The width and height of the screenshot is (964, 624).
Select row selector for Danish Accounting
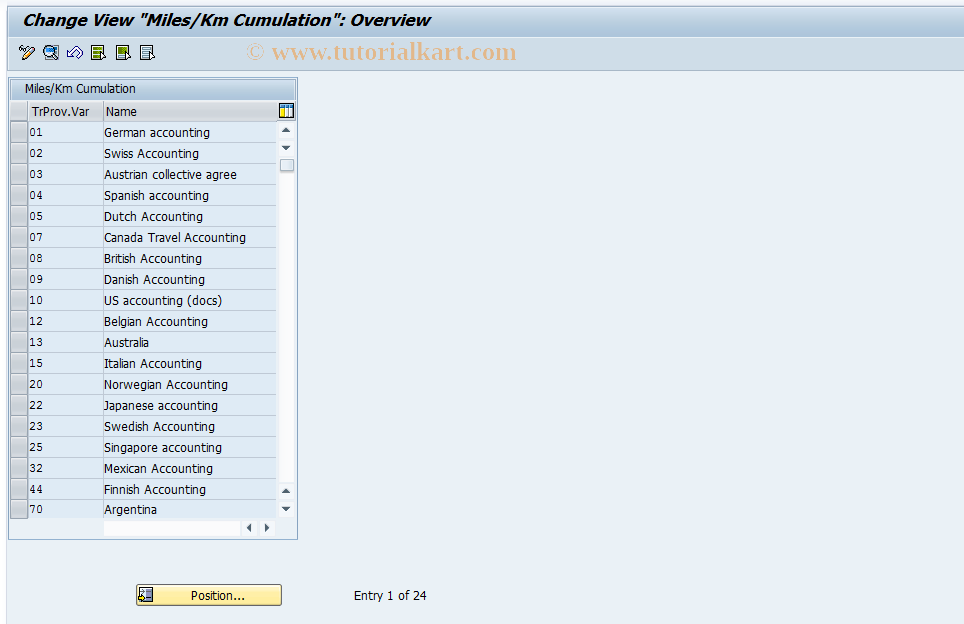19,279
